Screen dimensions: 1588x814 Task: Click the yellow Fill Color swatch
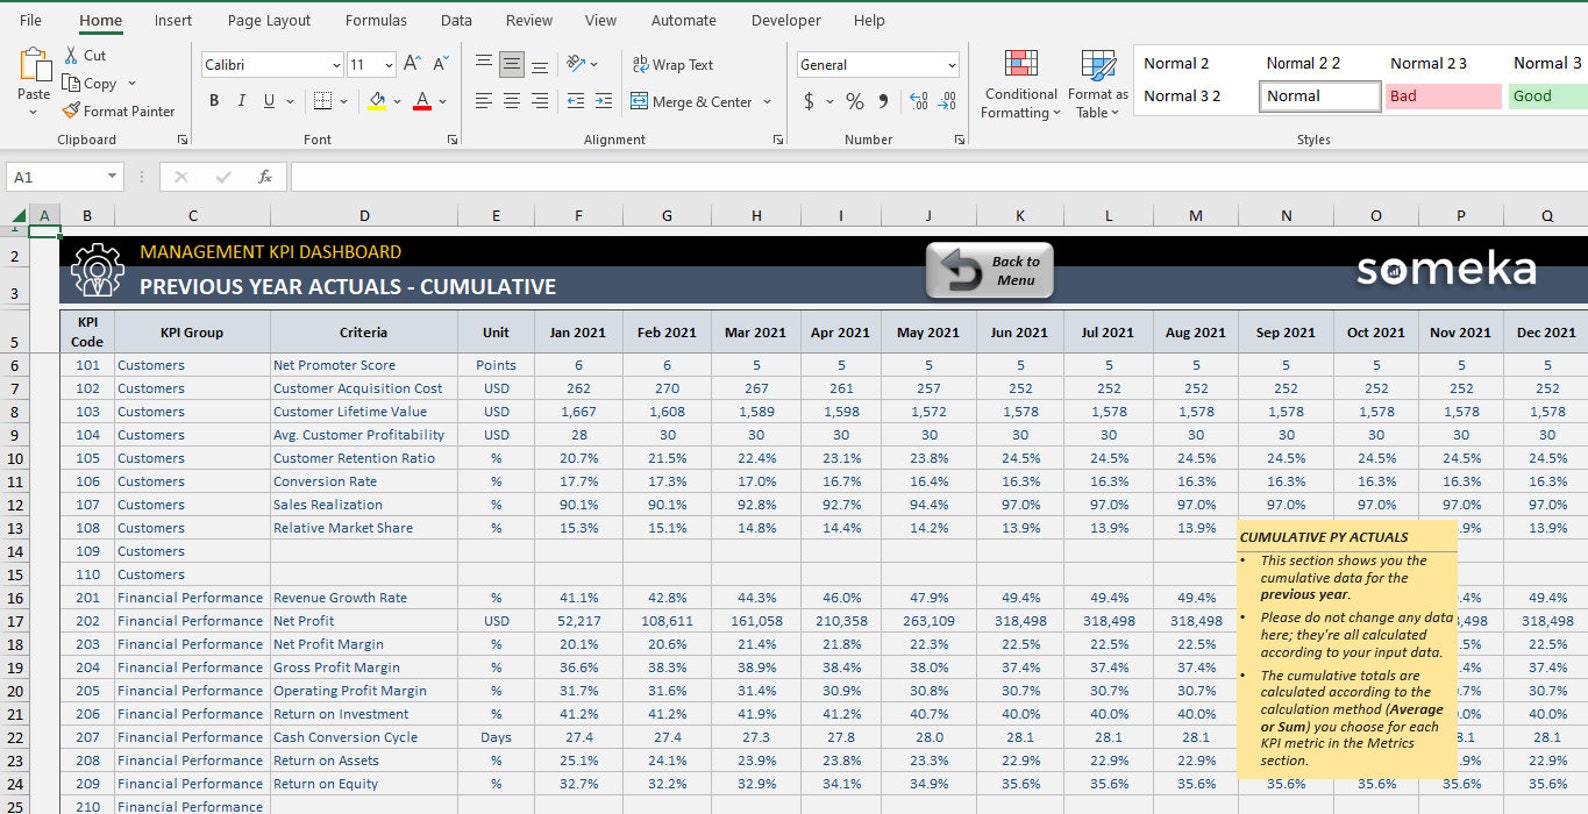pyautogui.click(x=377, y=101)
